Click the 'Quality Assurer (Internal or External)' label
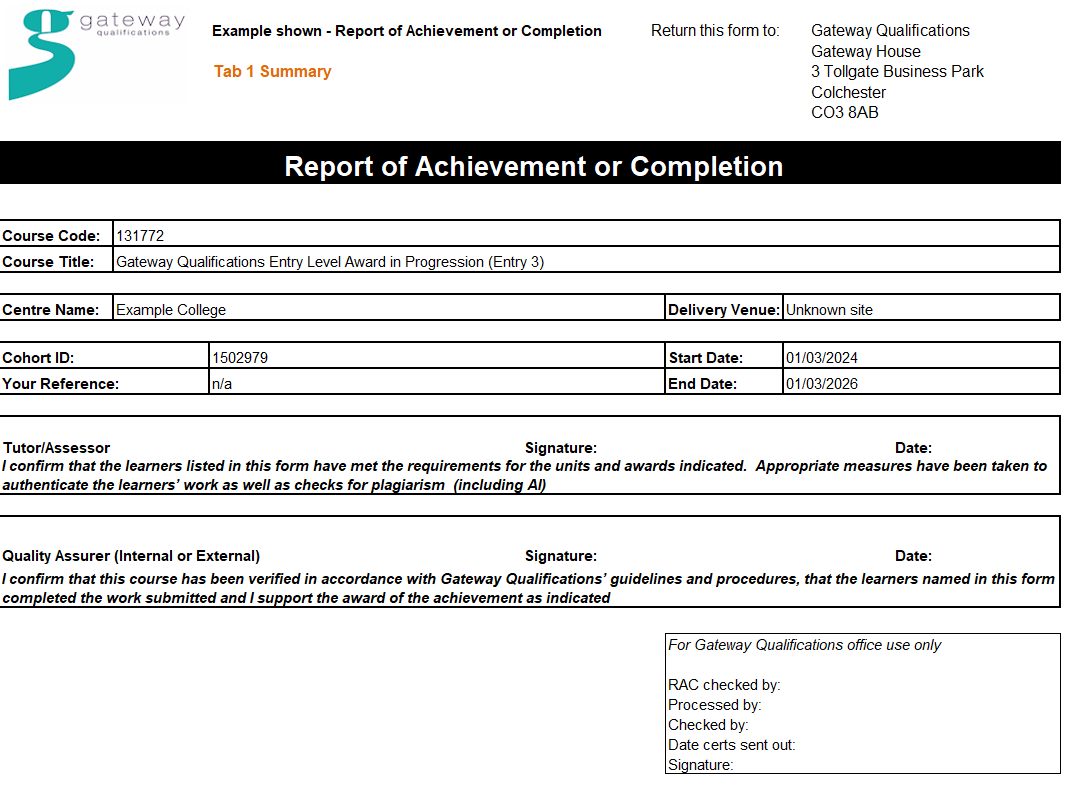Screen dimensions: 1083x798 [x=131, y=556]
